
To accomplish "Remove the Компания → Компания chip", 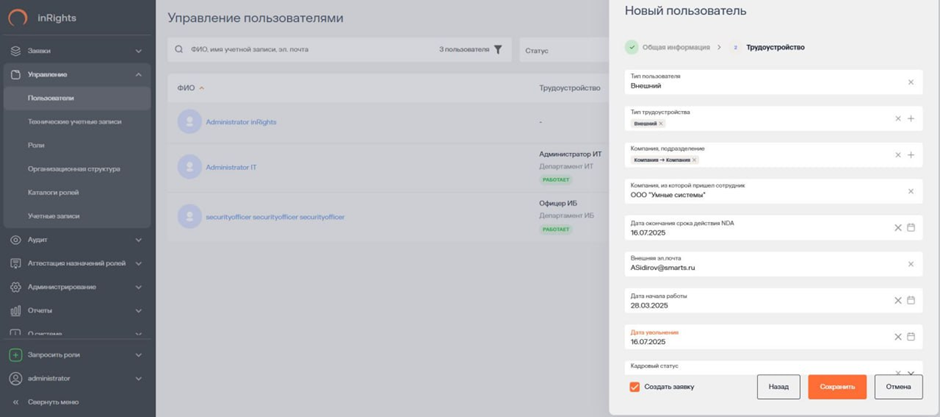I will tap(694, 160).
